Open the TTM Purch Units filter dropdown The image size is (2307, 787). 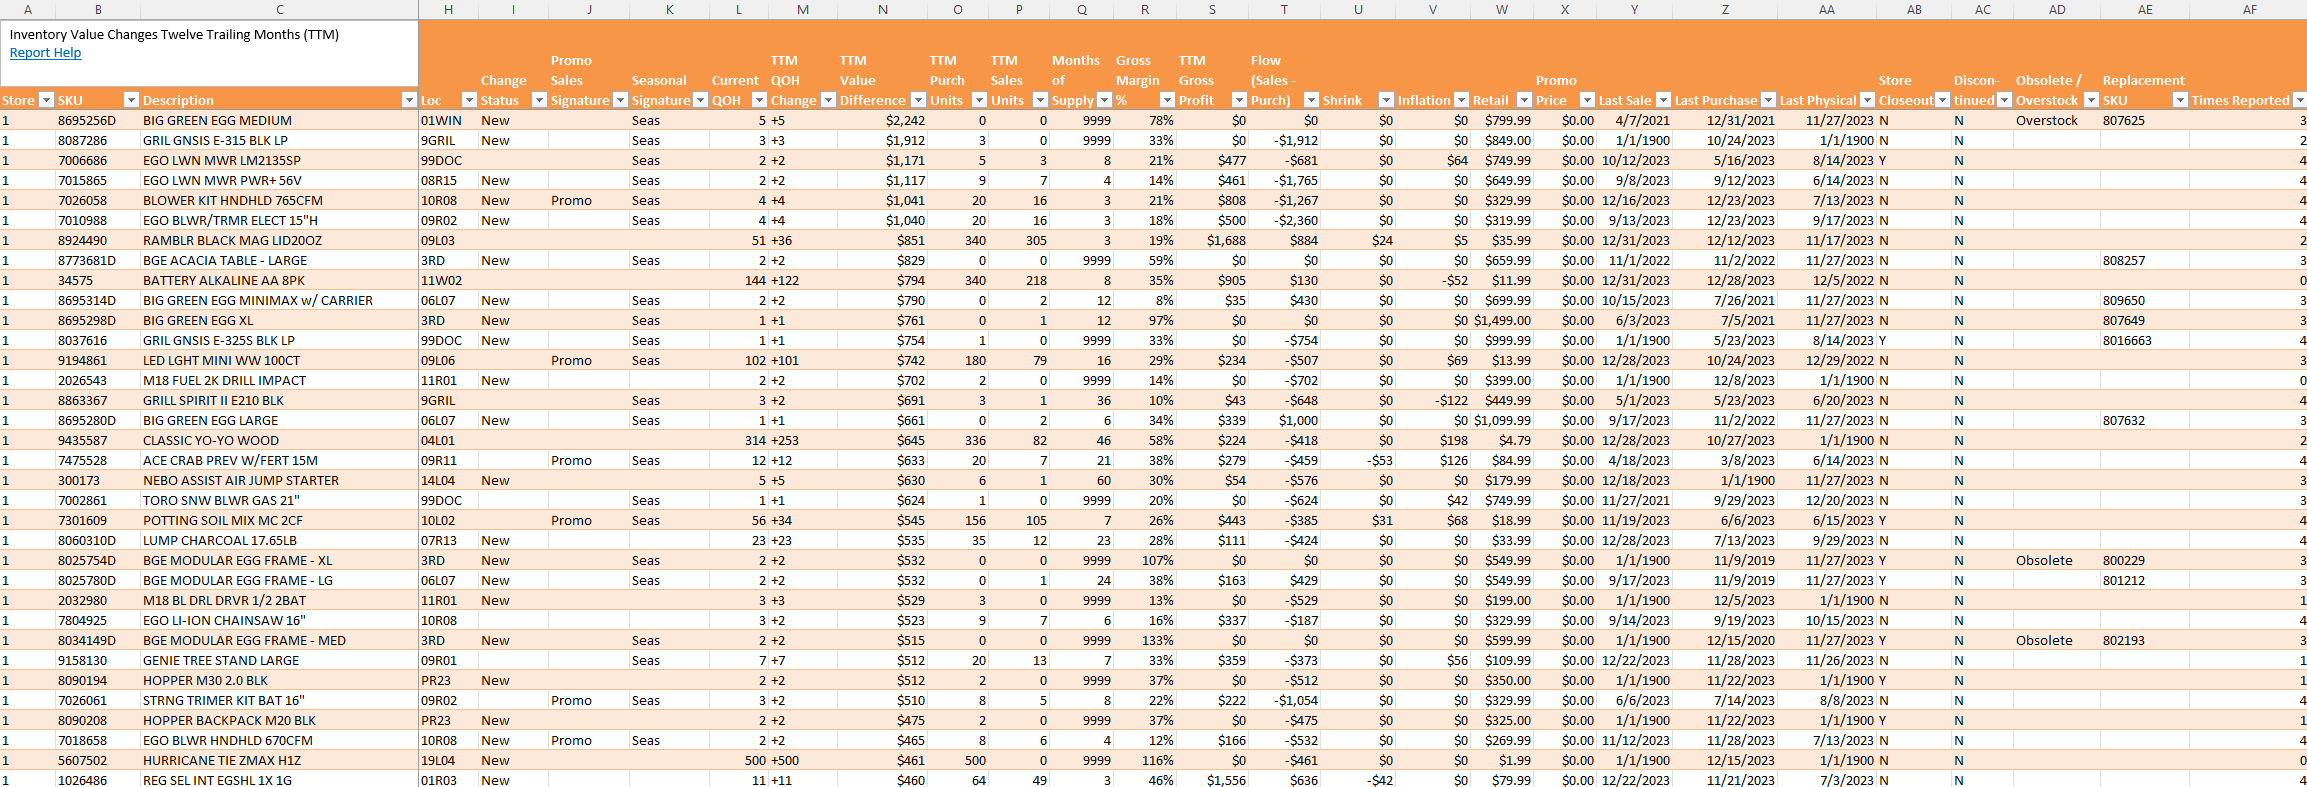[x=979, y=100]
